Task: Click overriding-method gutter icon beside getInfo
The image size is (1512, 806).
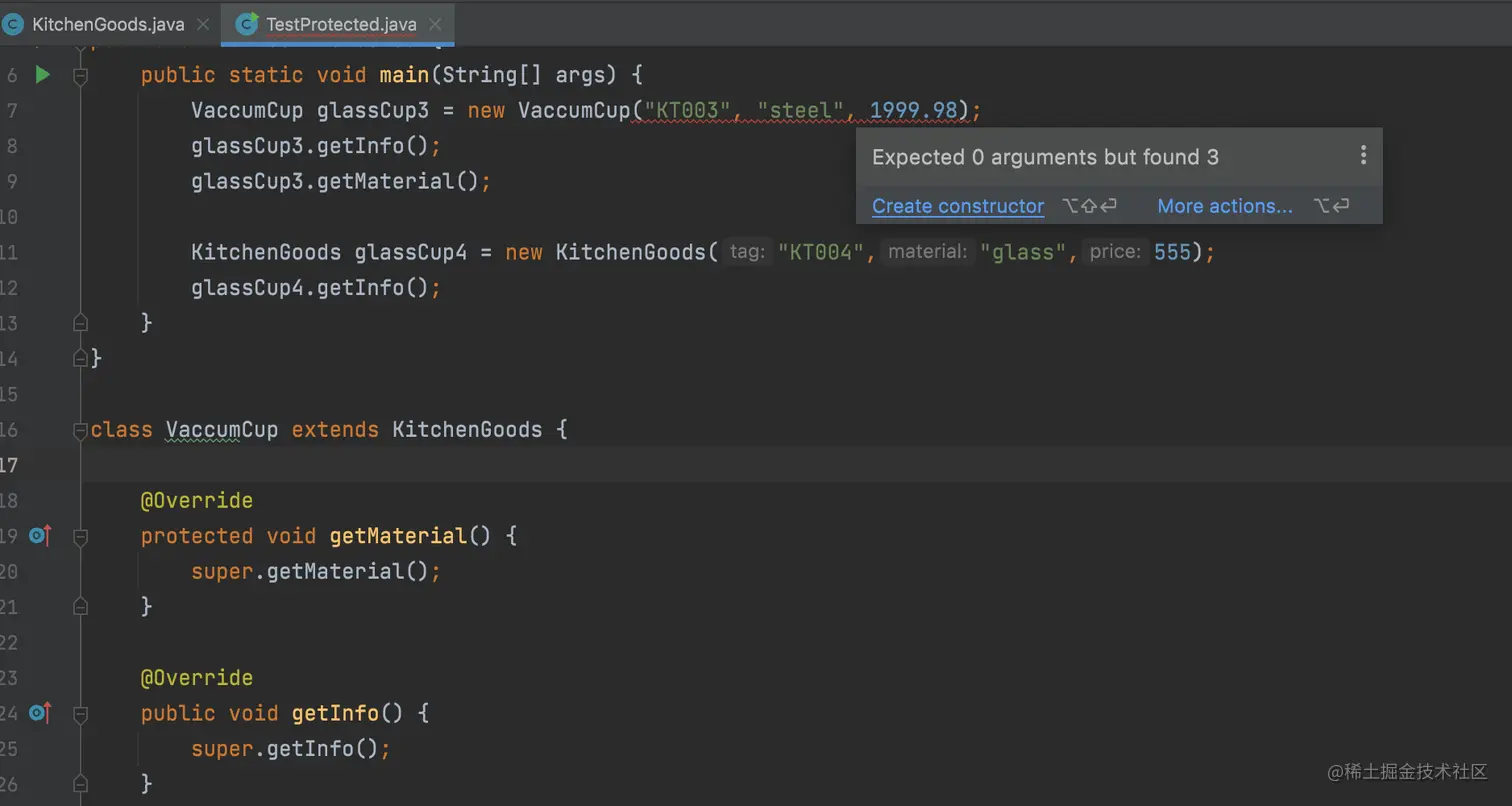Action: tap(39, 713)
